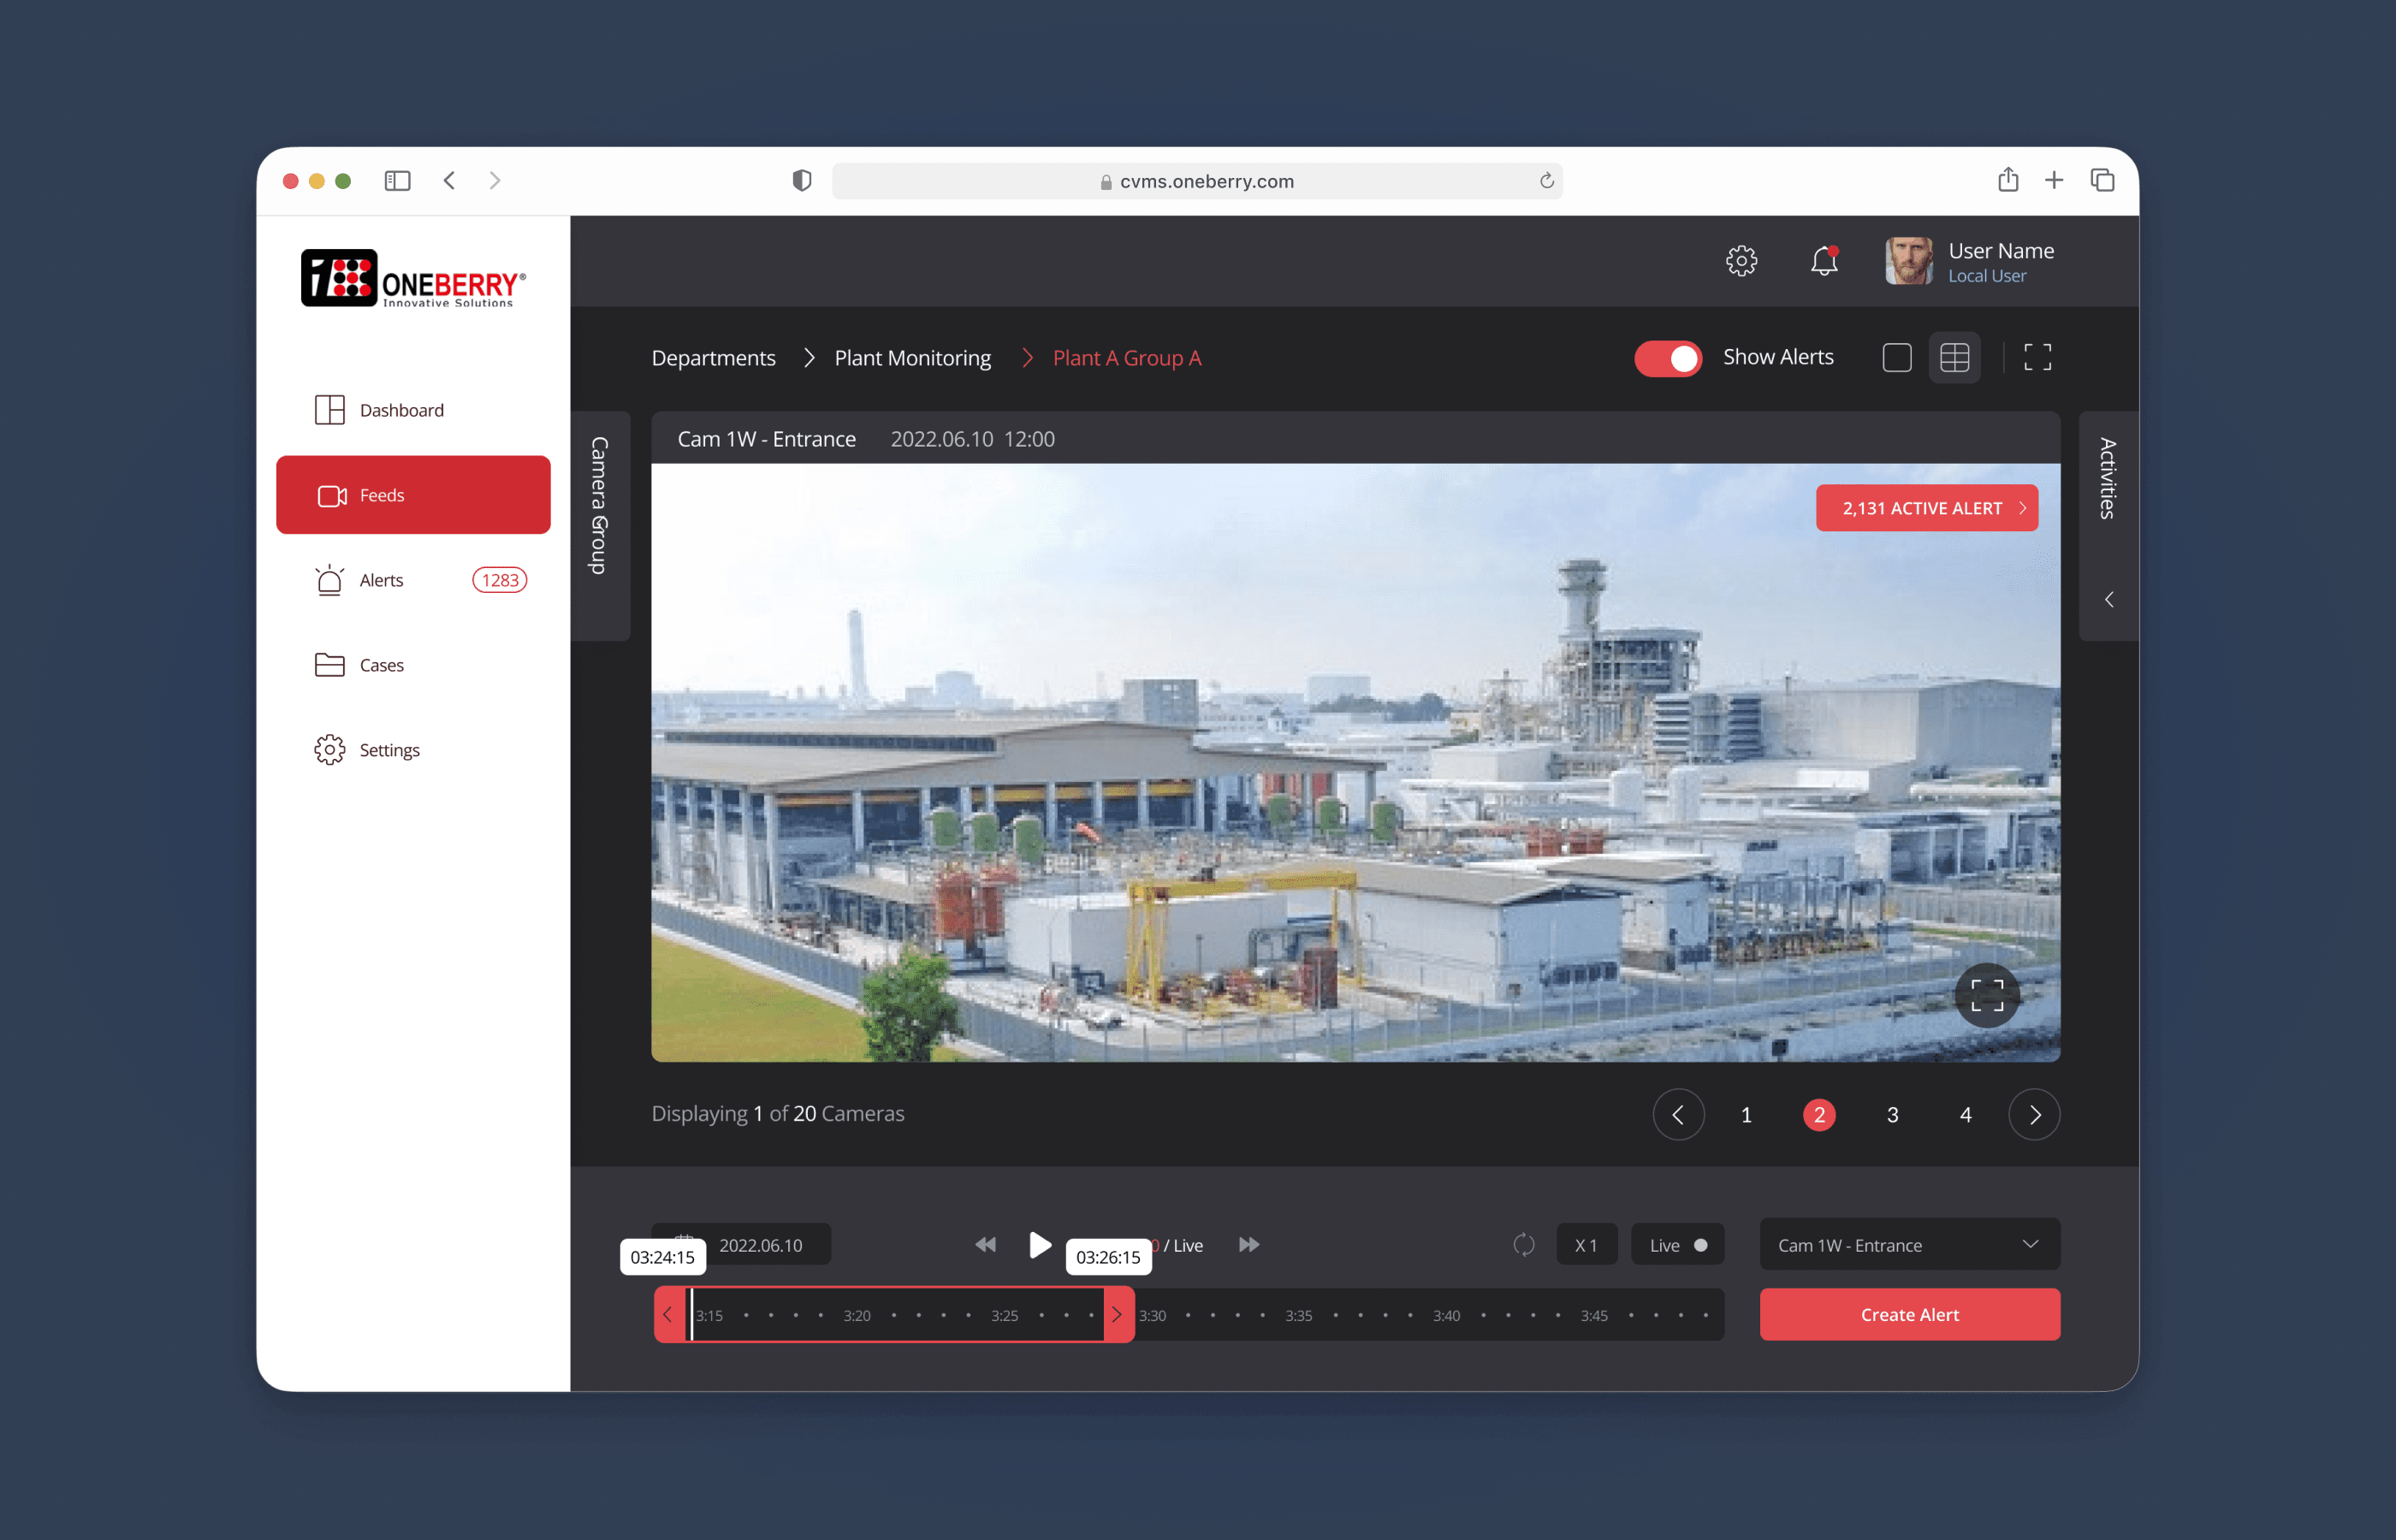Click the 03:26:15 end time label

coord(1108,1258)
